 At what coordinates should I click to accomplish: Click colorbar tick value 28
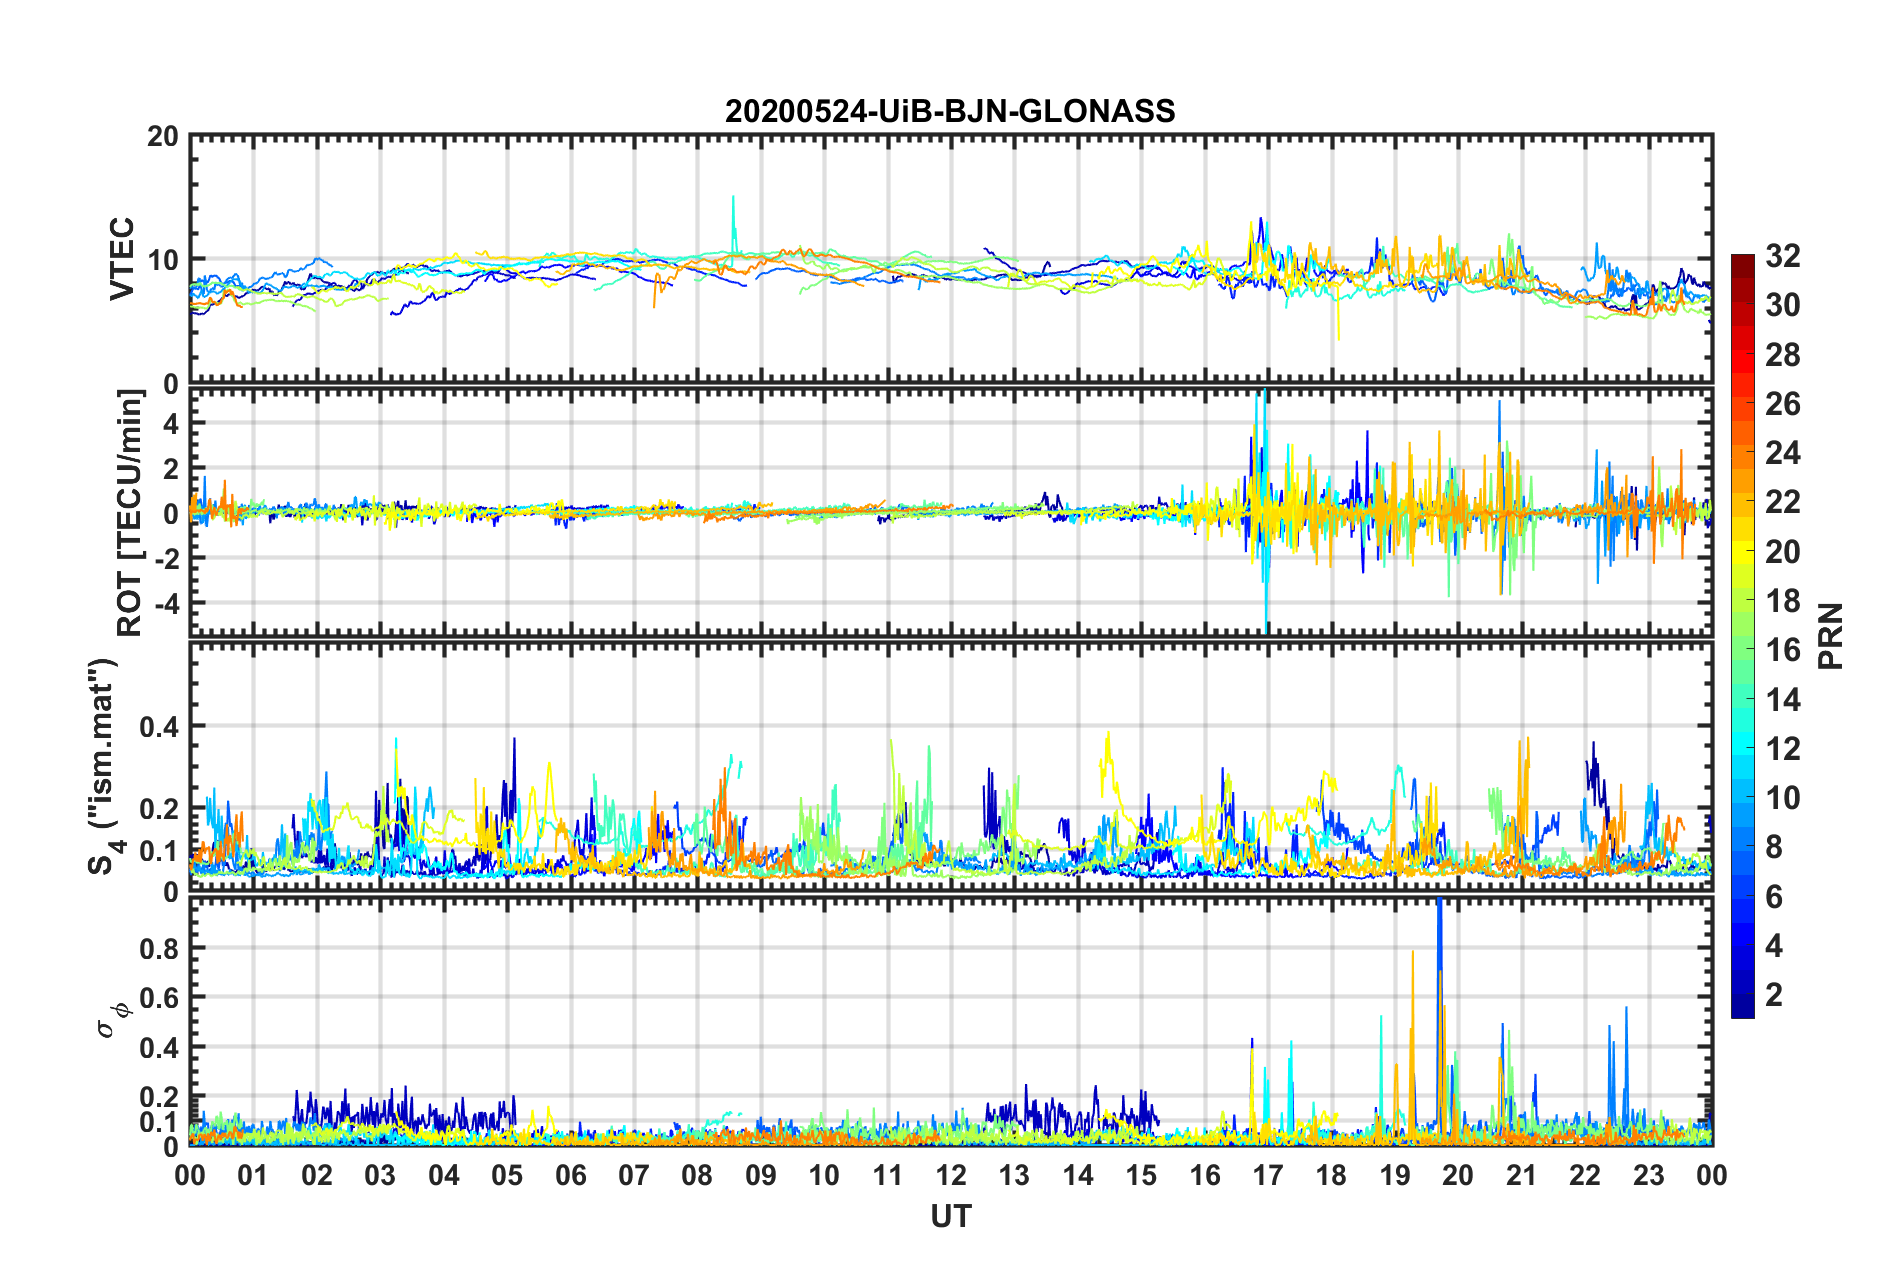tap(1783, 355)
